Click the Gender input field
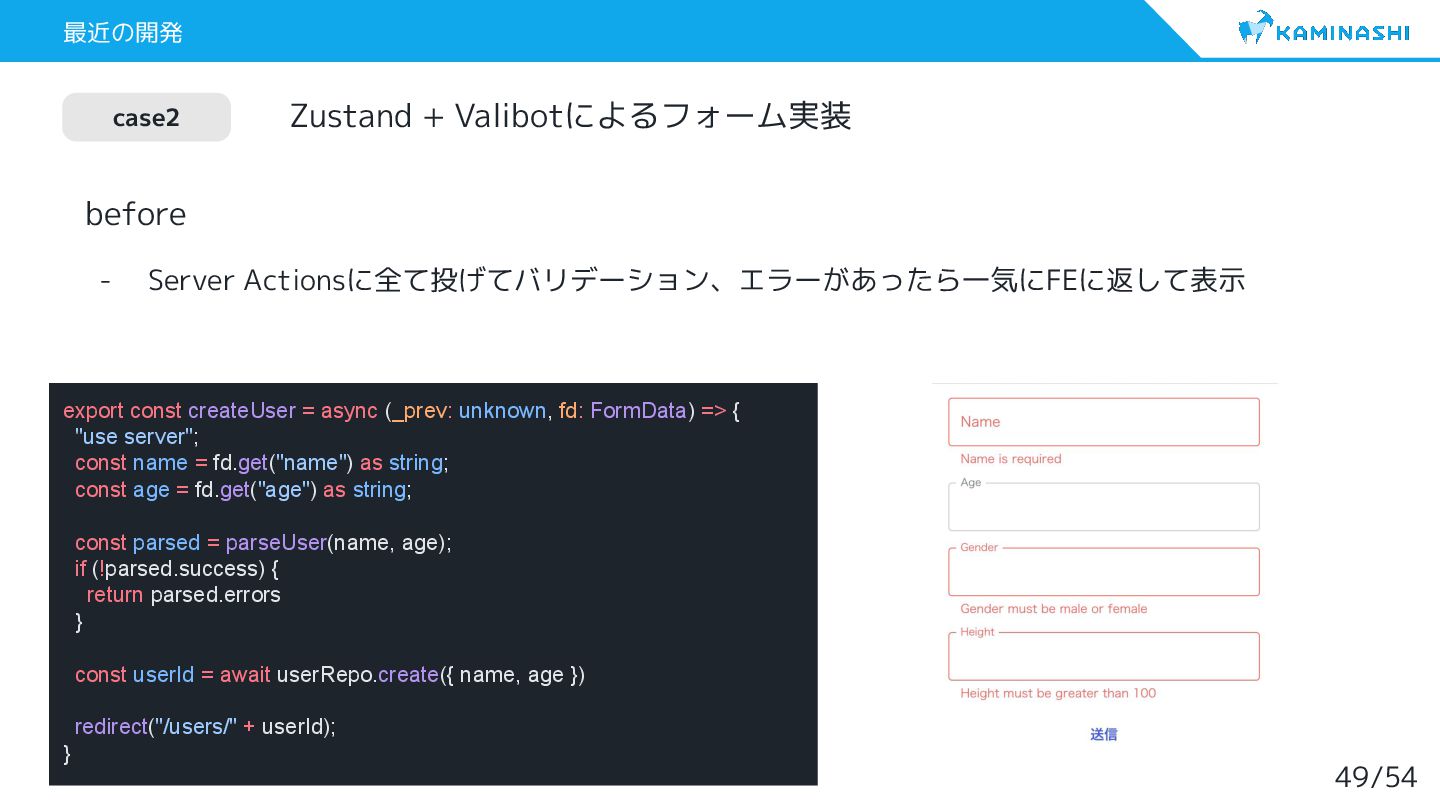Image resolution: width=1440 pixels, height=810 pixels. point(1104,572)
